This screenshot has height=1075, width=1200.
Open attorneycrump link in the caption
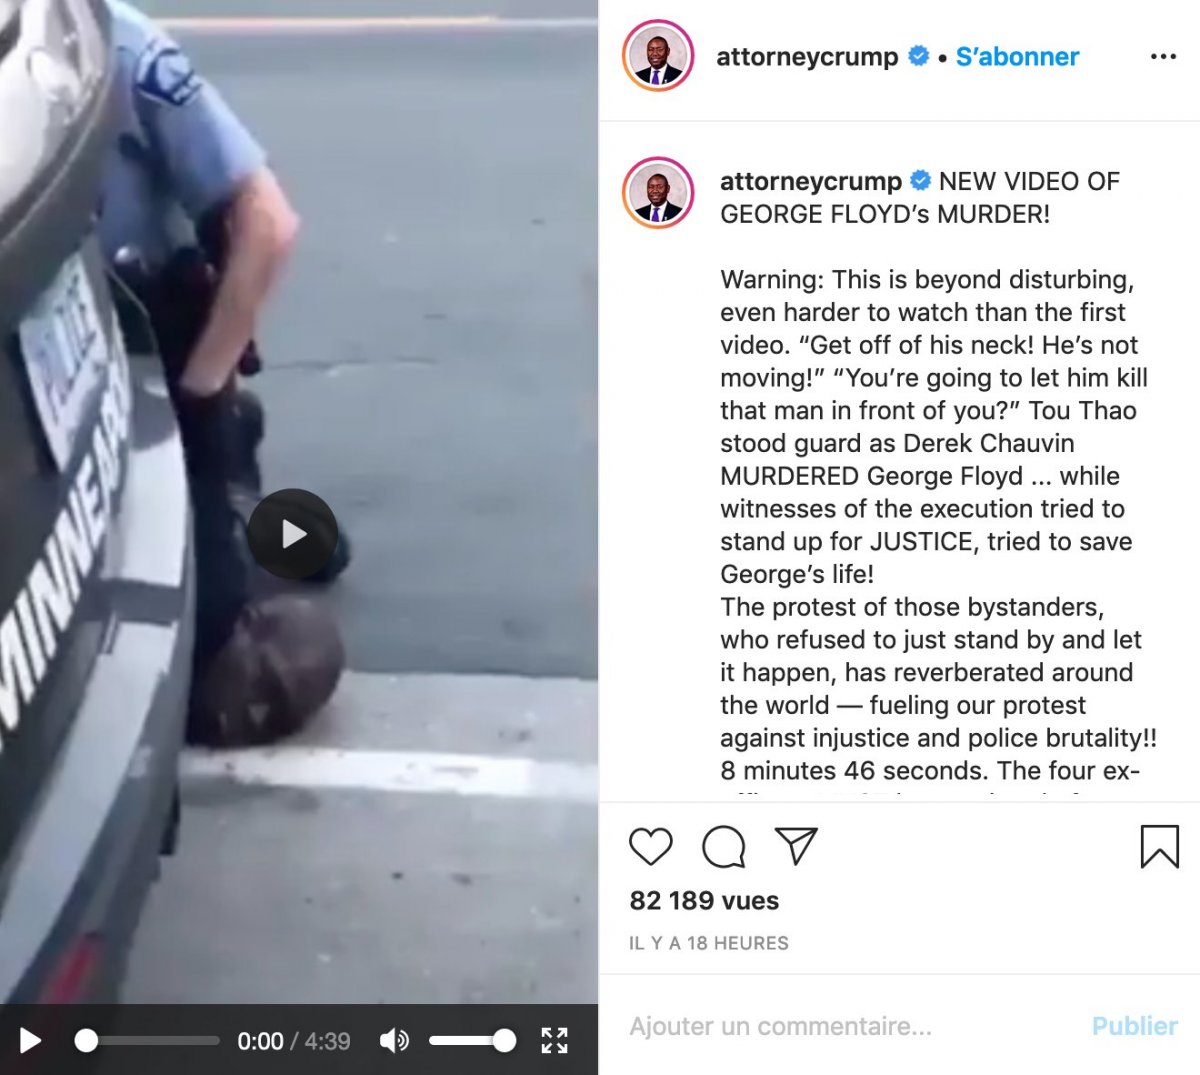coord(811,181)
